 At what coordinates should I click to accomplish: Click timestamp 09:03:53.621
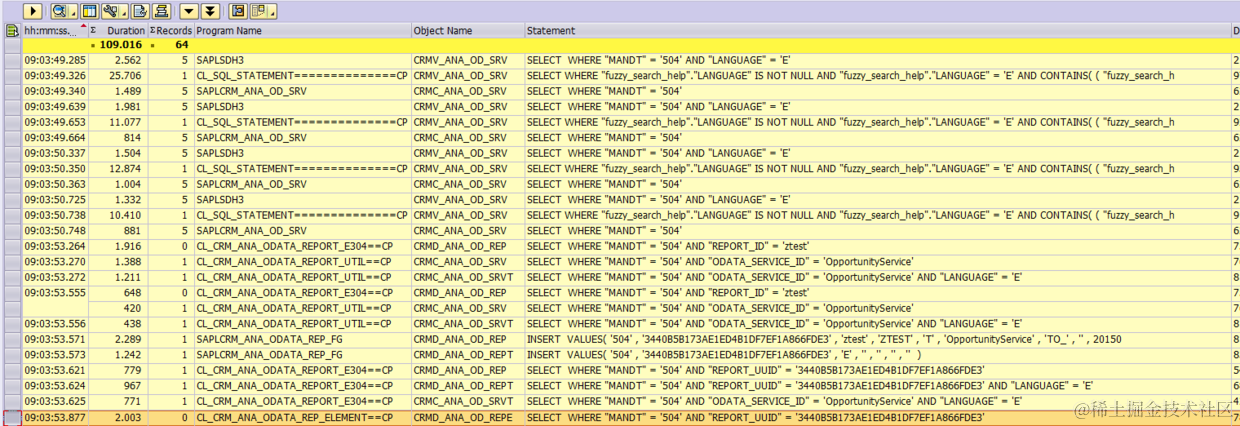(x=55, y=370)
